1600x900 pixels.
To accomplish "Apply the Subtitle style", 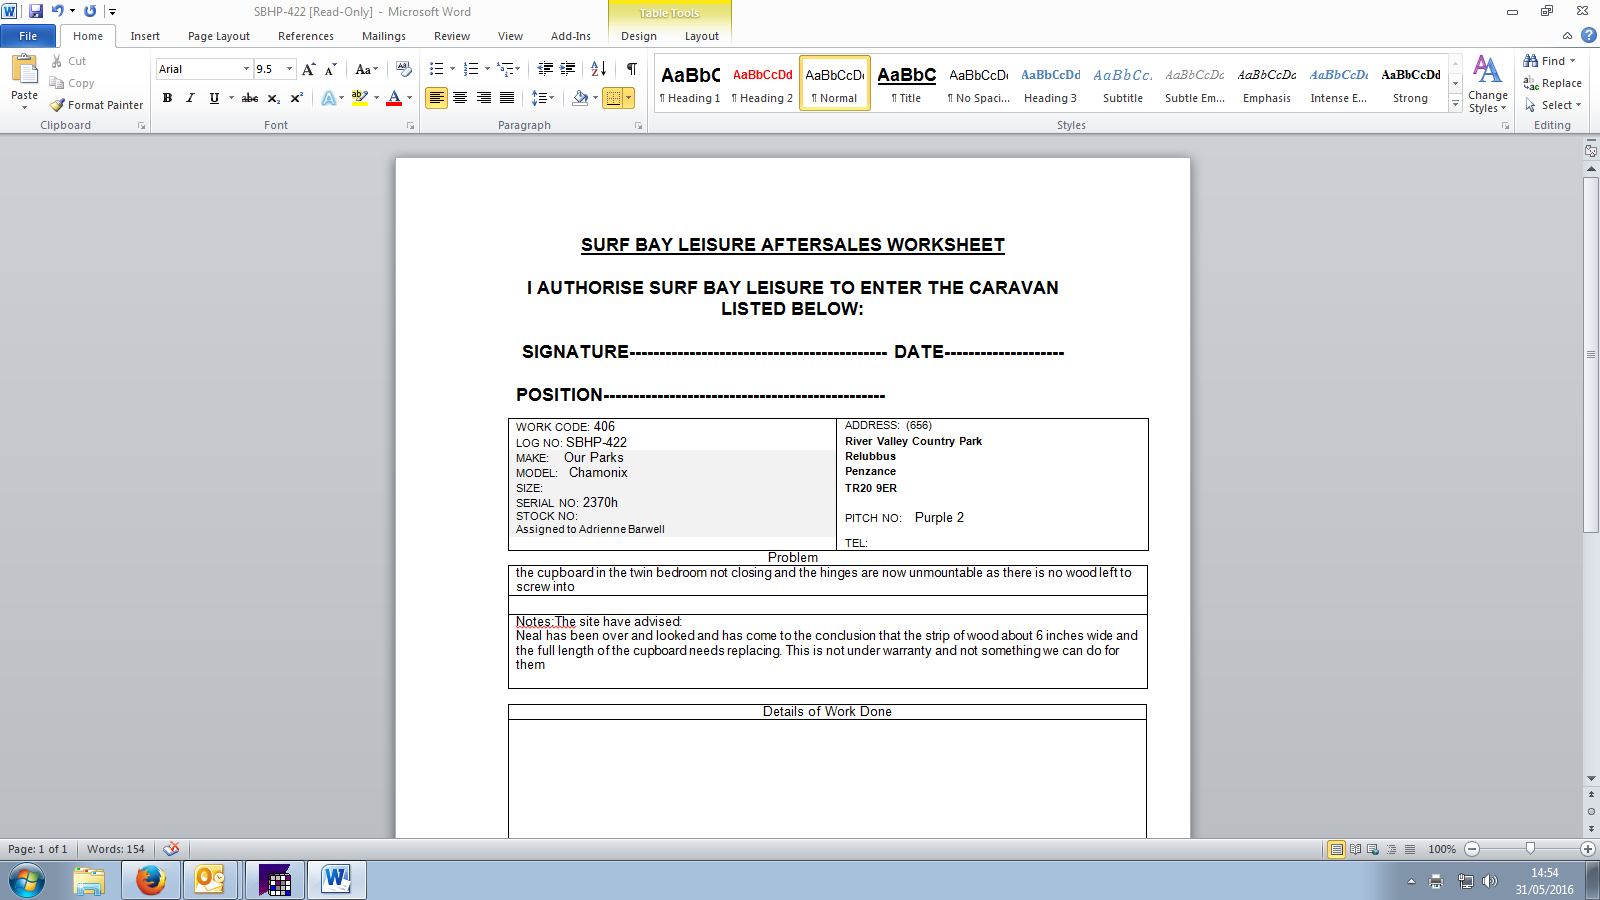I will (1123, 83).
